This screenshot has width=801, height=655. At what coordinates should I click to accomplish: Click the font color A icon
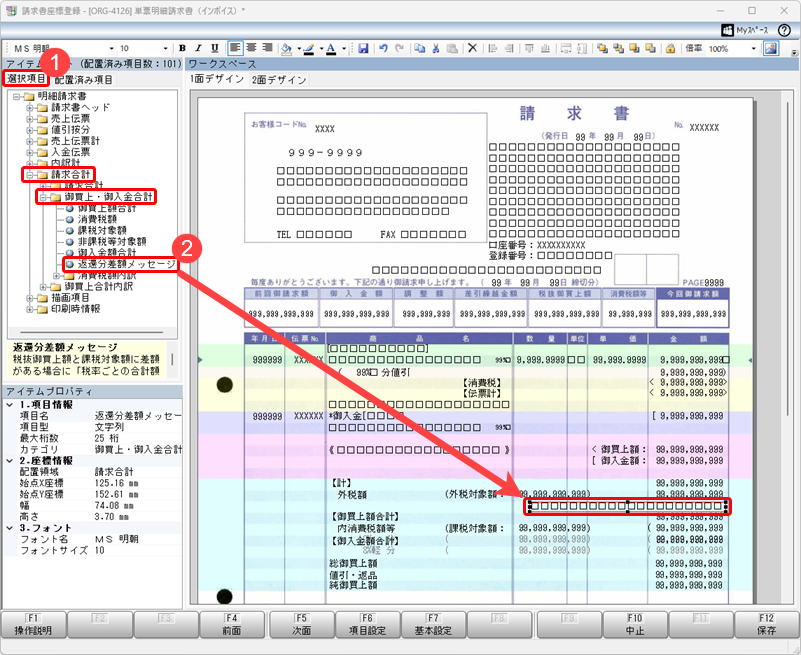coord(331,49)
